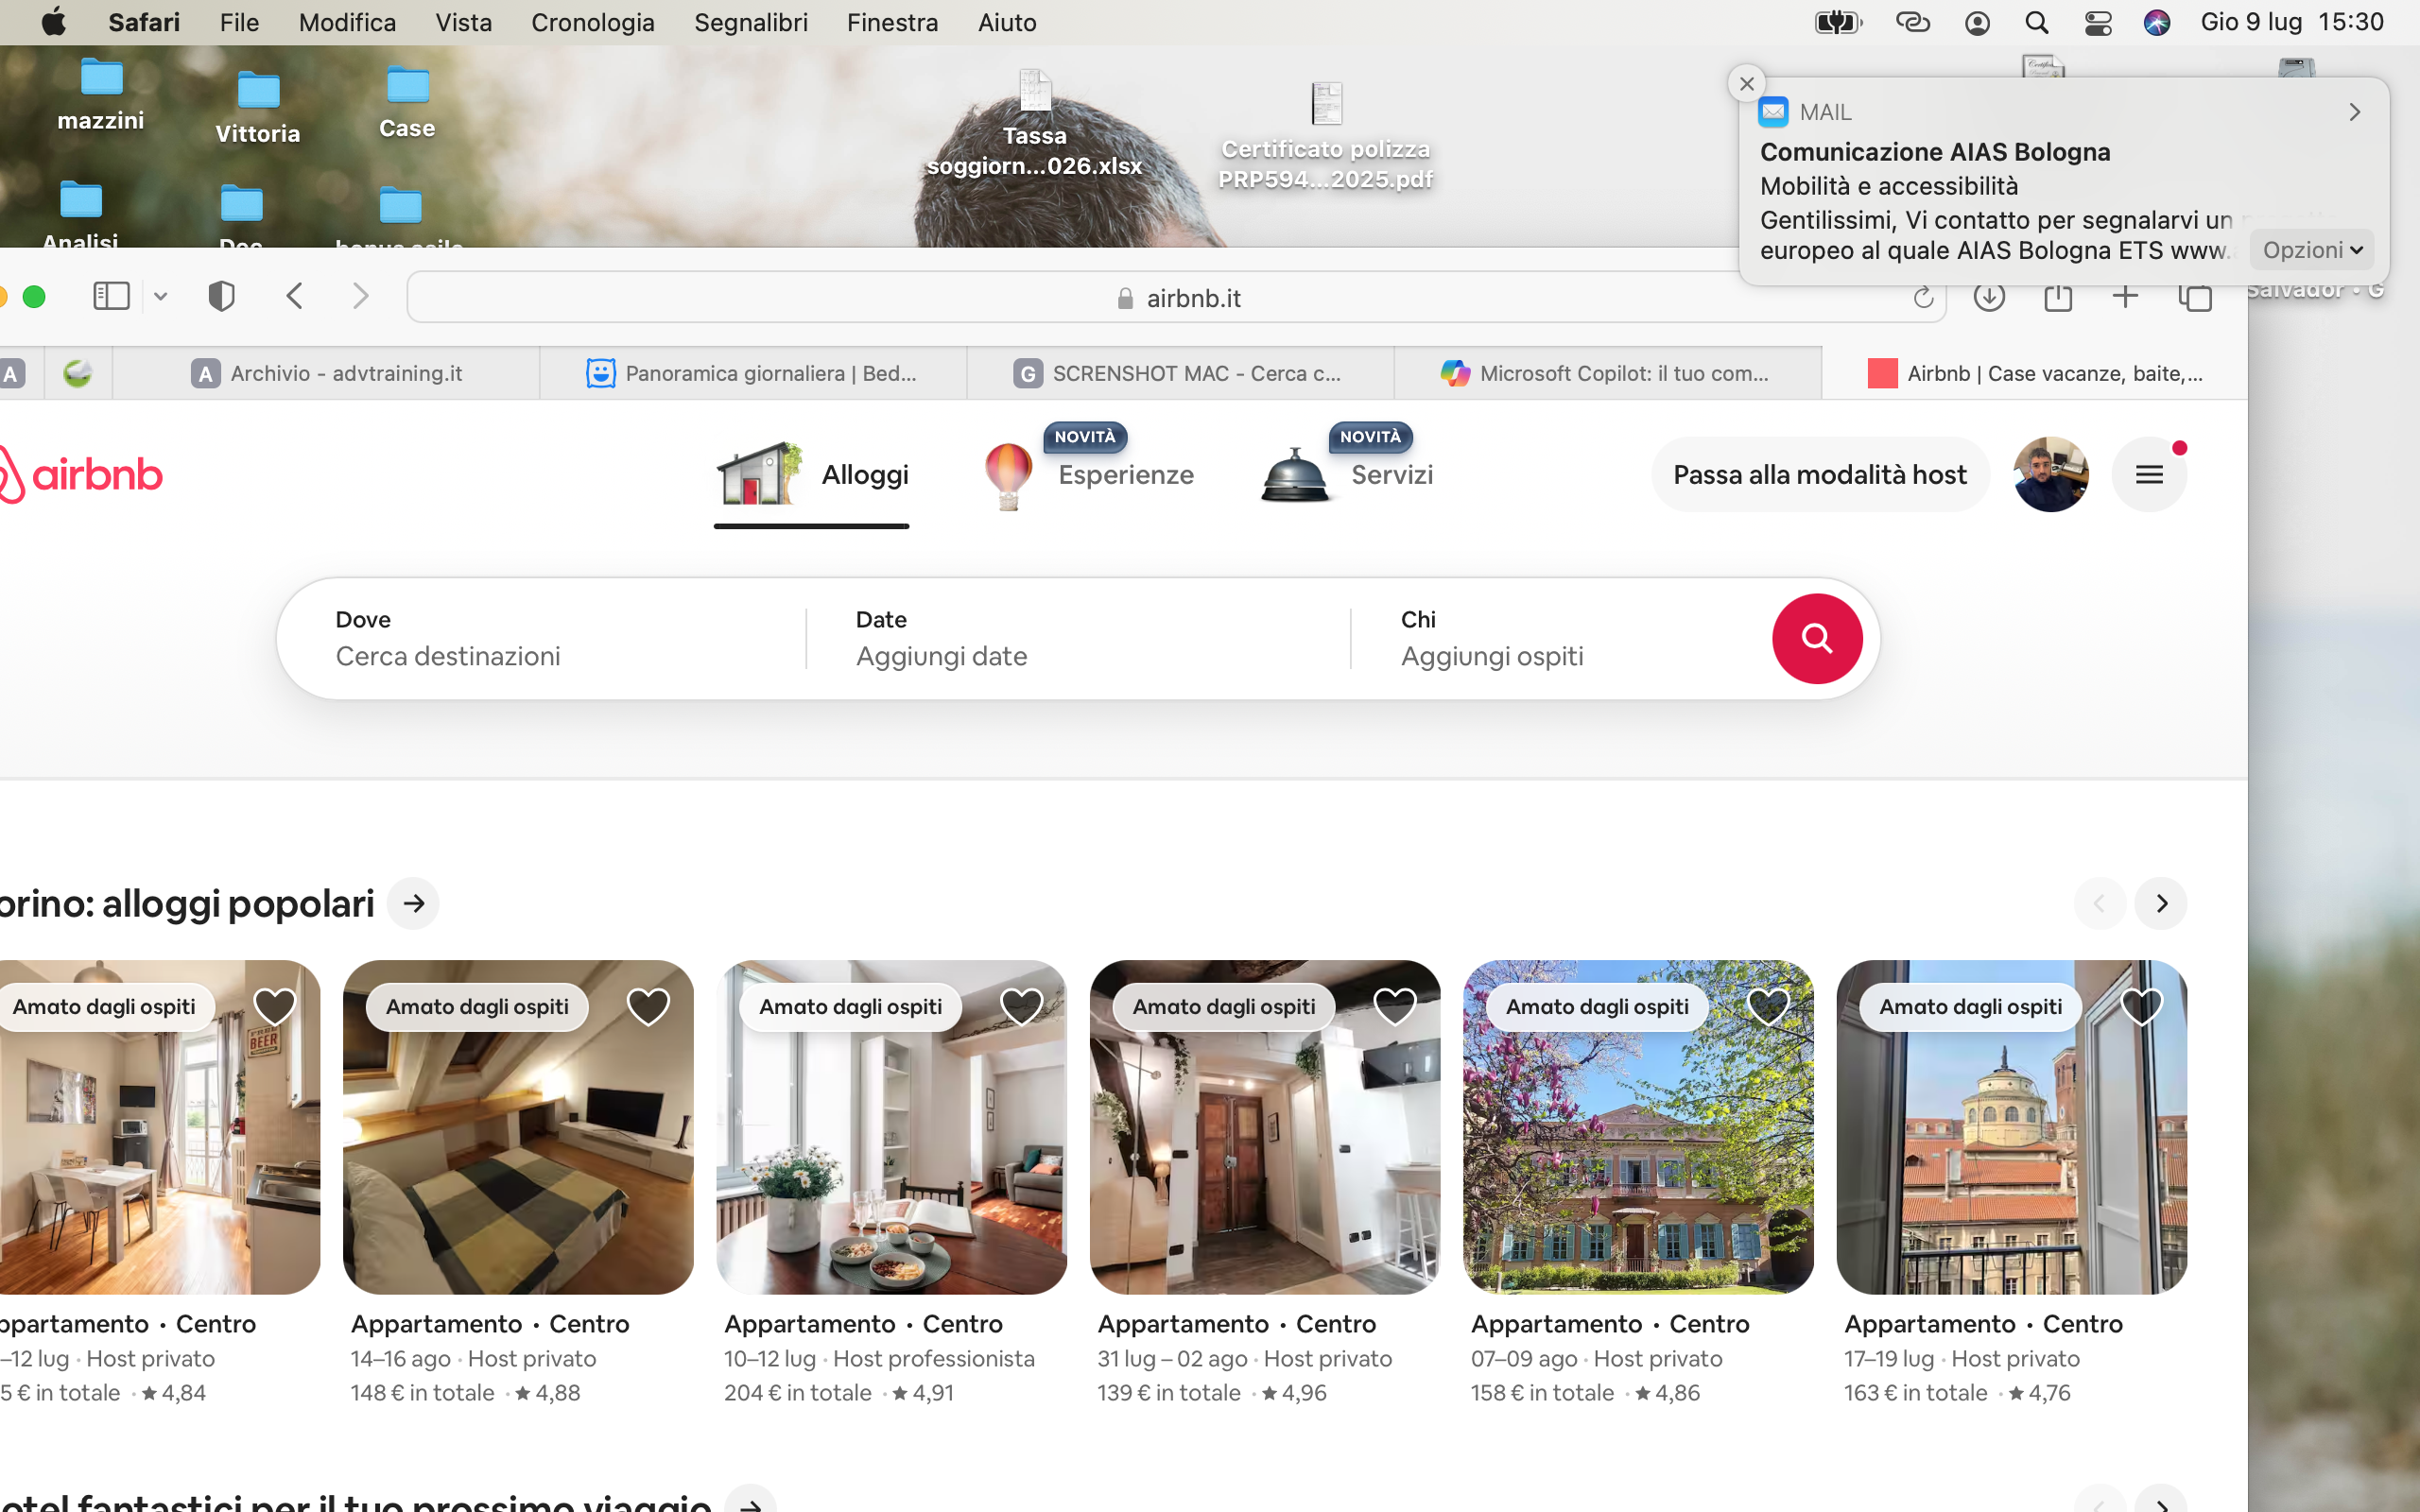The image size is (2420, 1512).
Task: Open the Airbnb hamburger menu
Action: [2149, 474]
